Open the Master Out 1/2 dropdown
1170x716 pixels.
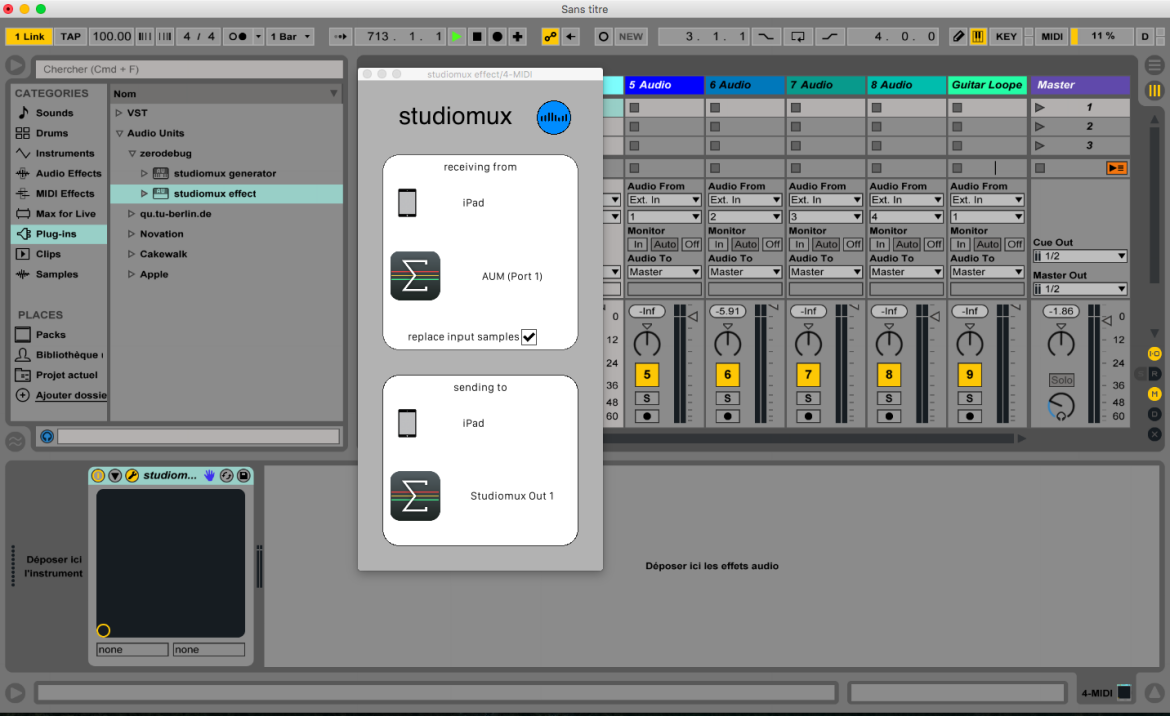(1080, 289)
